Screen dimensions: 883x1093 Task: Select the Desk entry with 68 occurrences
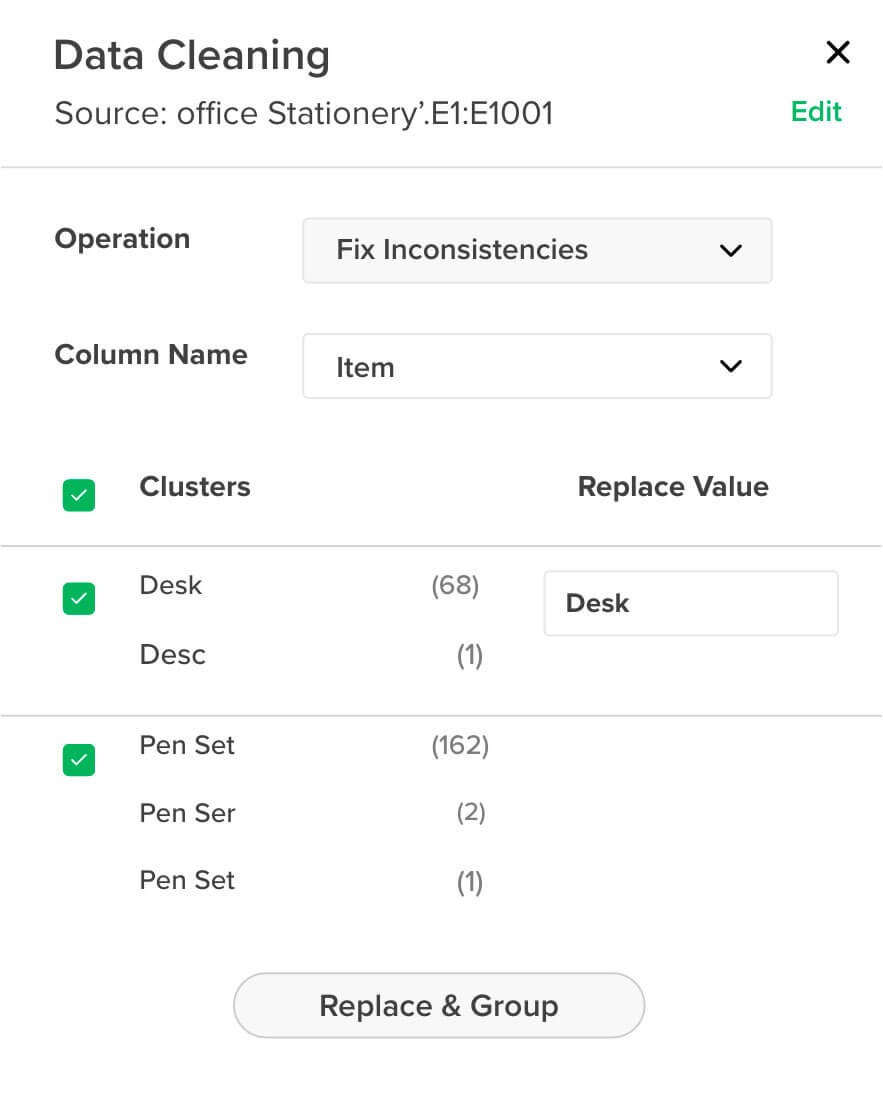[171, 585]
